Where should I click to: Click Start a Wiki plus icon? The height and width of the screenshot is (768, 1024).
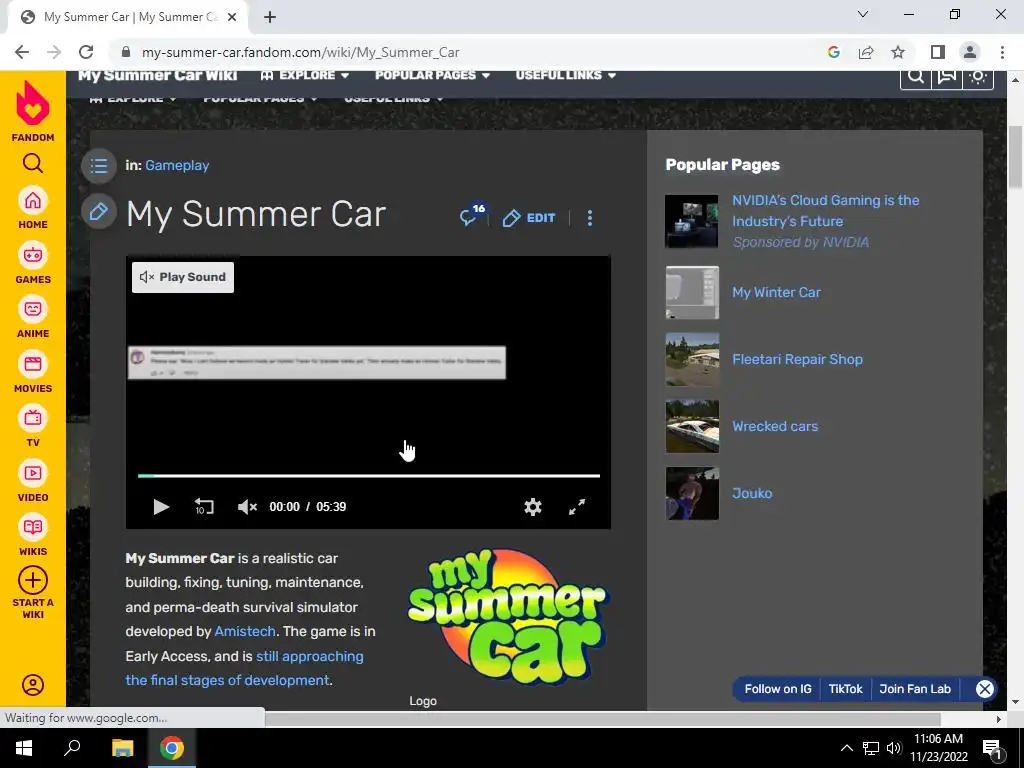[33, 580]
